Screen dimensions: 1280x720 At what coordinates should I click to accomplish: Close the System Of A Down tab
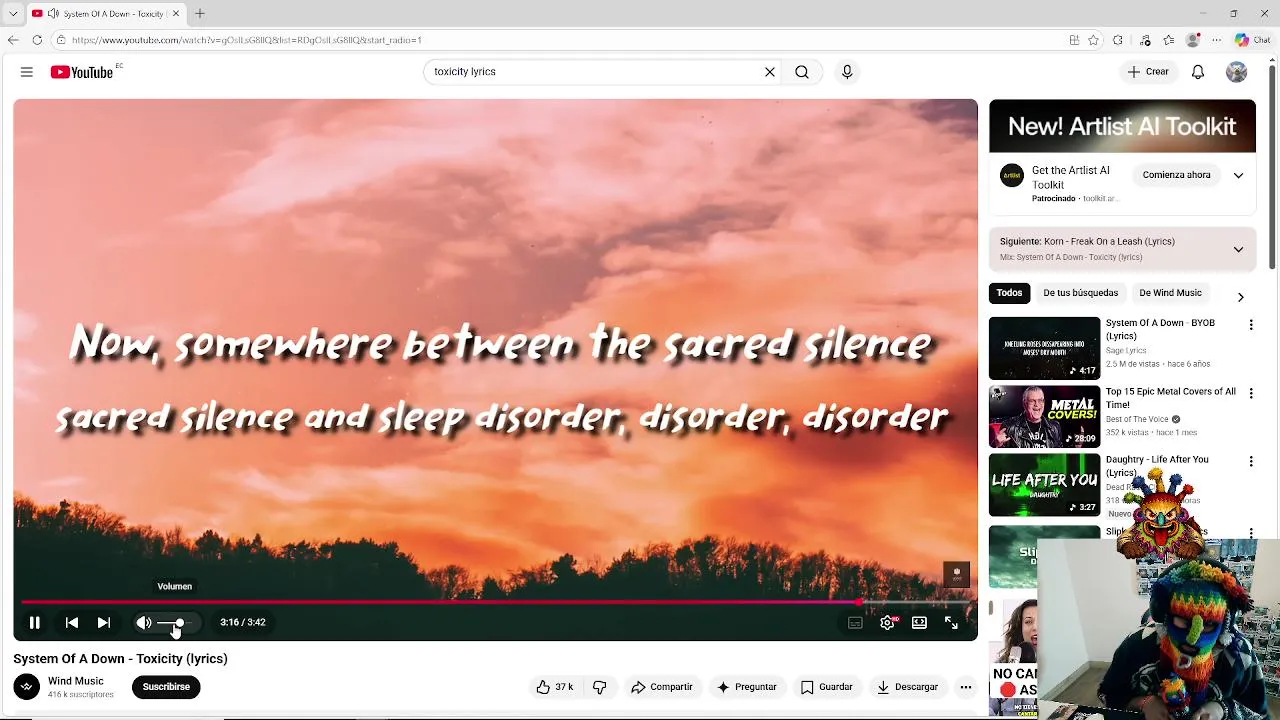tap(176, 14)
